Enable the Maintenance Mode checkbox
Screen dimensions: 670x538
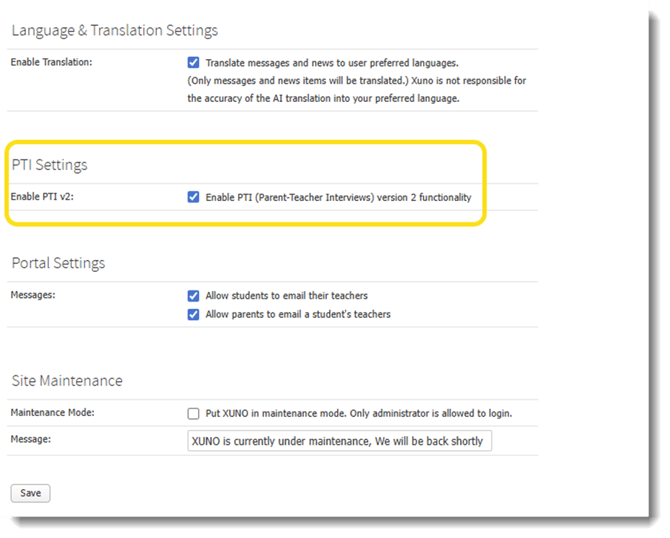(x=194, y=413)
